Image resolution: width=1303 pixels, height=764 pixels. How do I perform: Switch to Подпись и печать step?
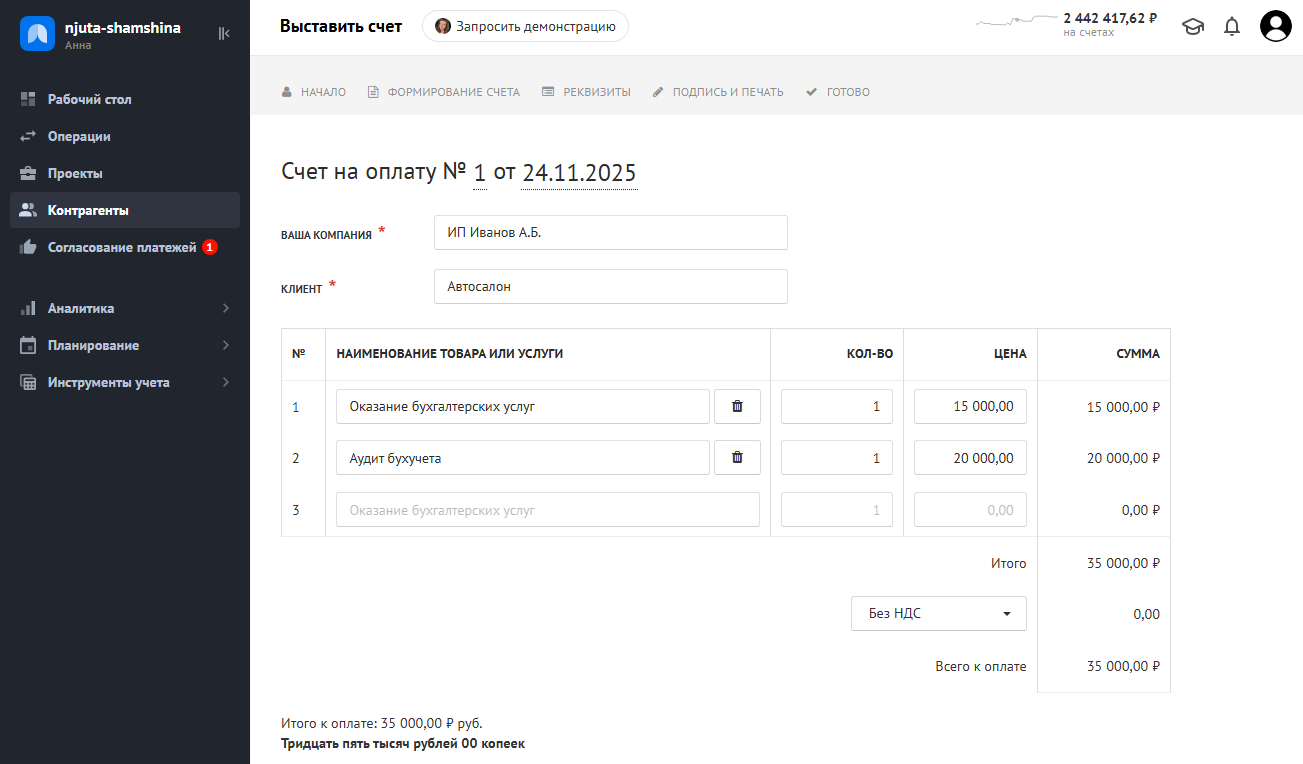[727, 92]
